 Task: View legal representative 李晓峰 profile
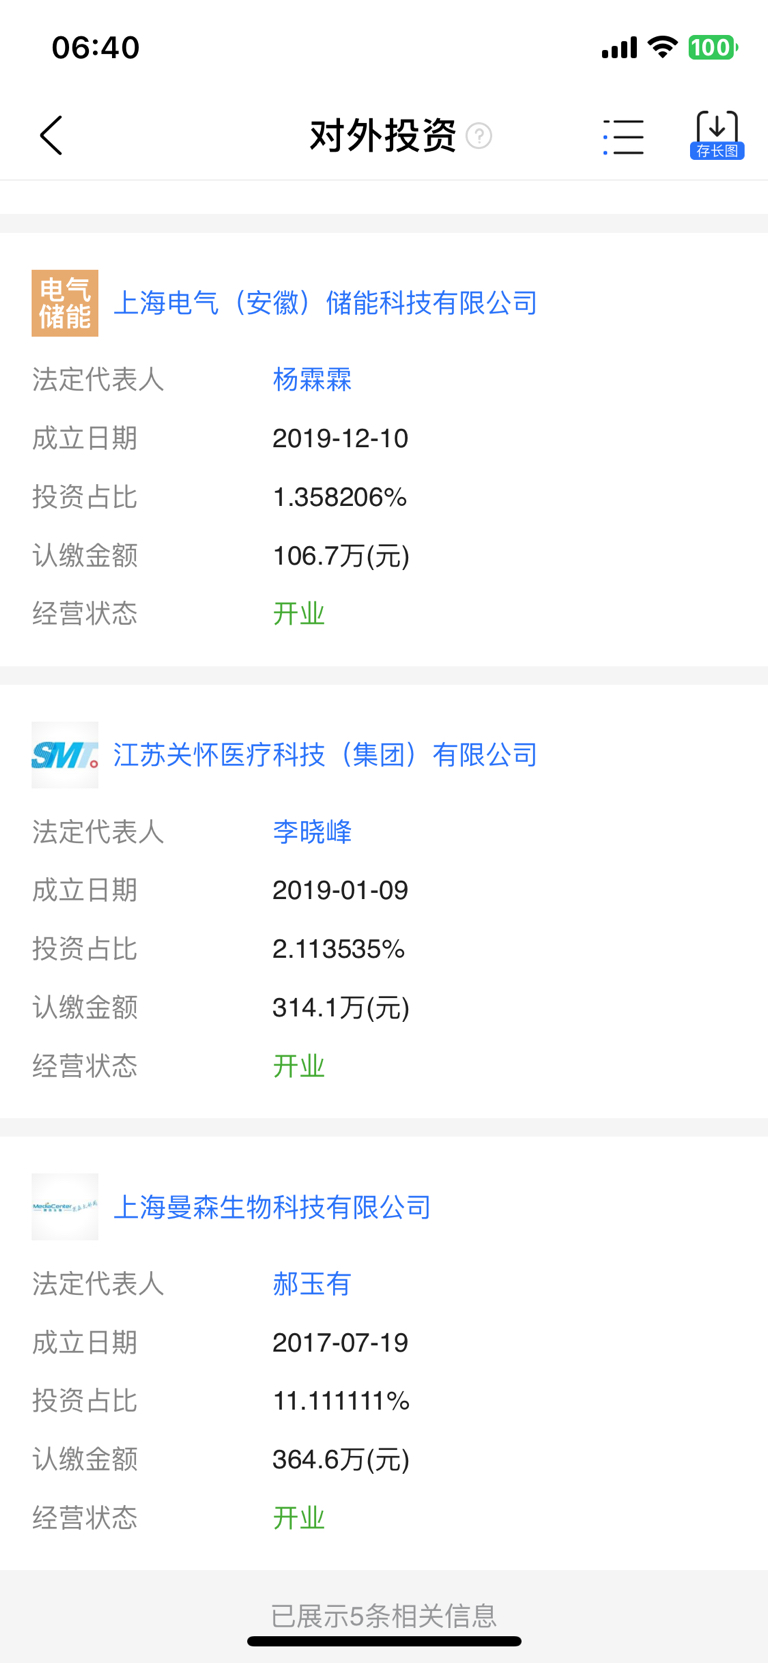pos(312,832)
